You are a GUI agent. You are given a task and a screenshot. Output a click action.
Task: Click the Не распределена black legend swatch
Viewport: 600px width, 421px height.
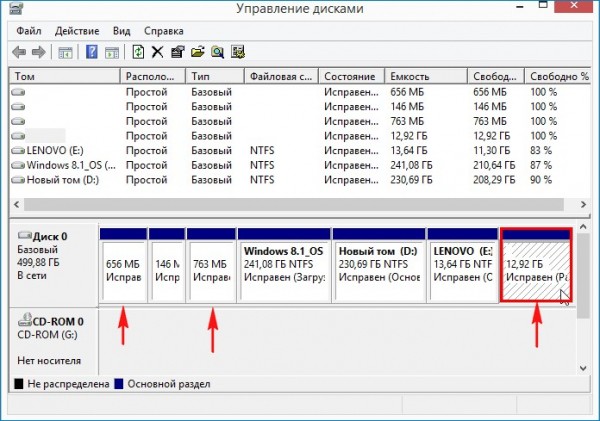[19, 384]
